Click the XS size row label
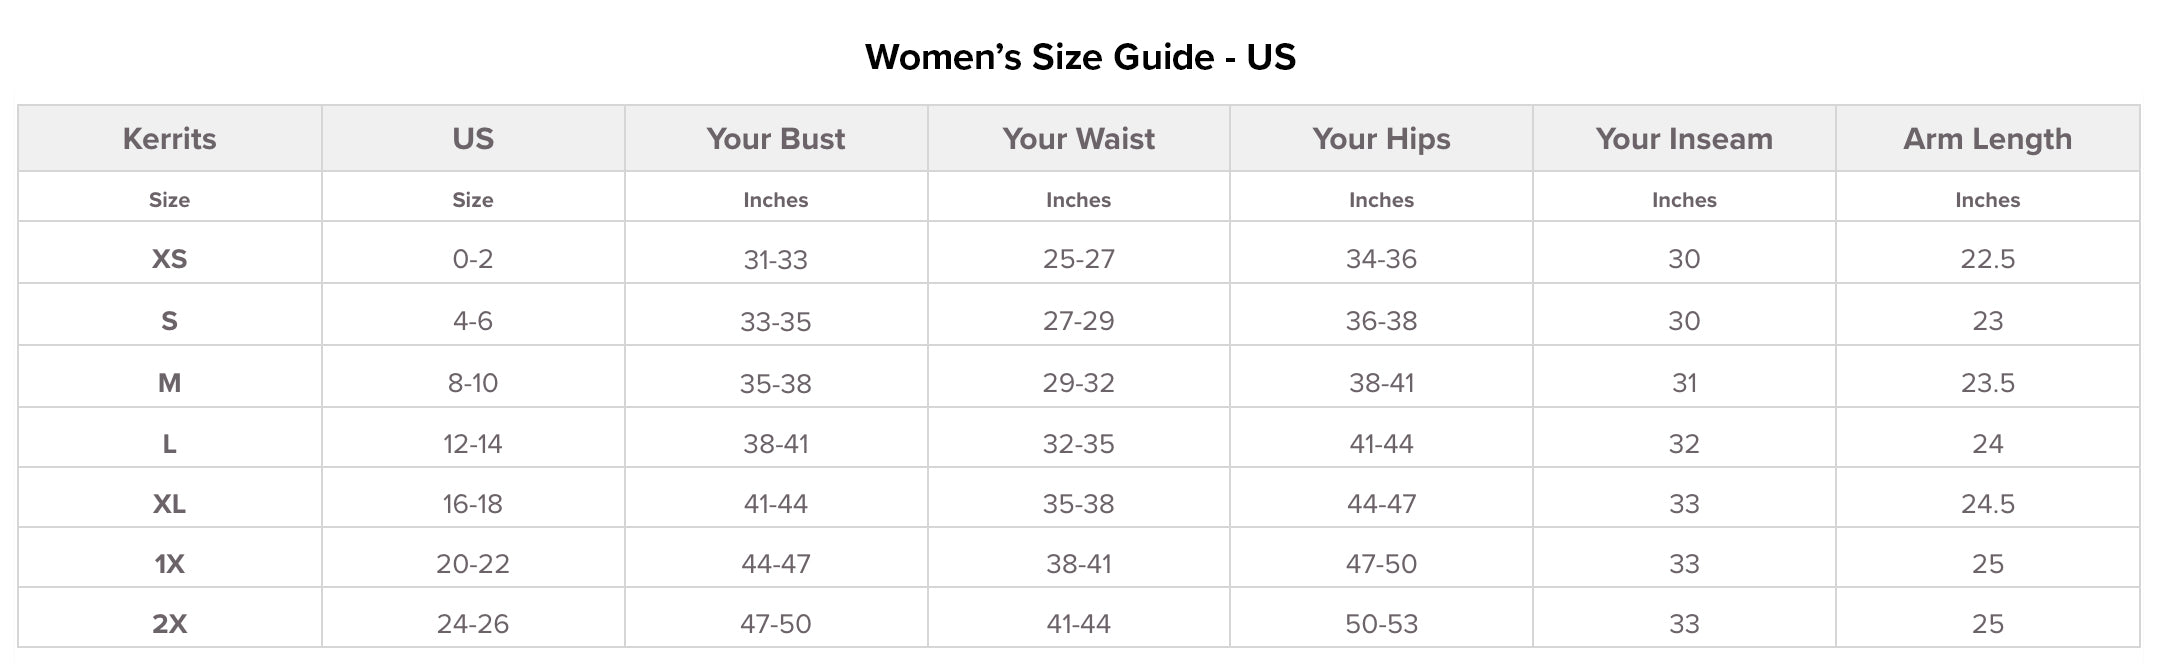The height and width of the screenshot is (670, 2160). pos(170,259)
